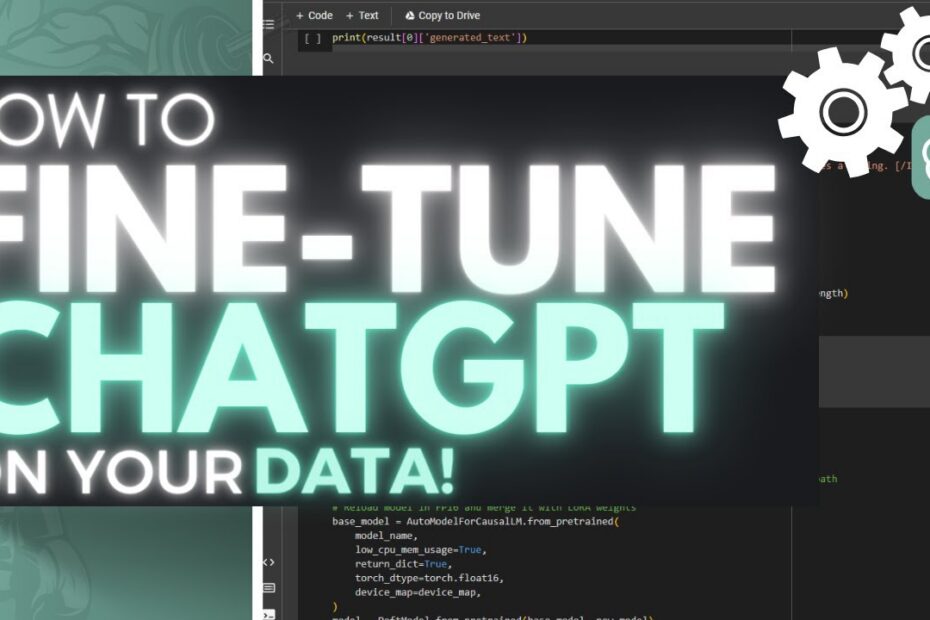The width and height of the screenshot is (930, 620).
Task: Click the comment about reloading model in FP16
Action: [484, 508]
